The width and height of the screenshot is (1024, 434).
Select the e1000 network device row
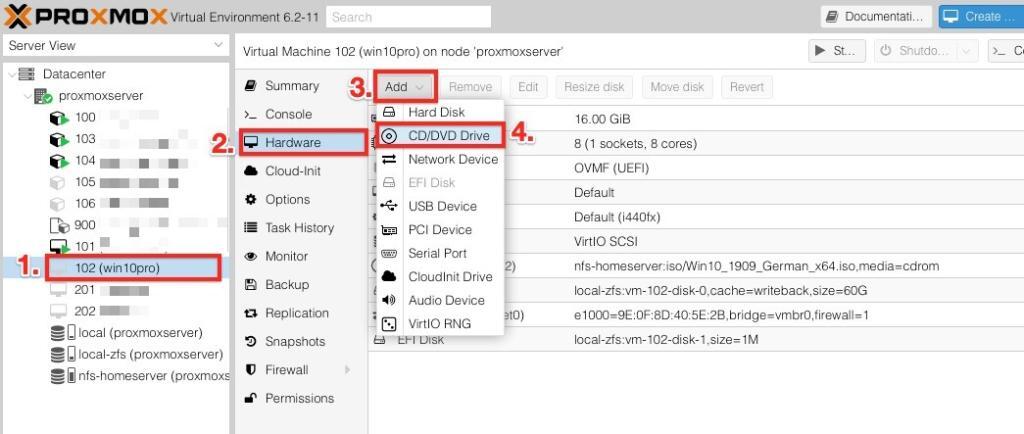696,315
